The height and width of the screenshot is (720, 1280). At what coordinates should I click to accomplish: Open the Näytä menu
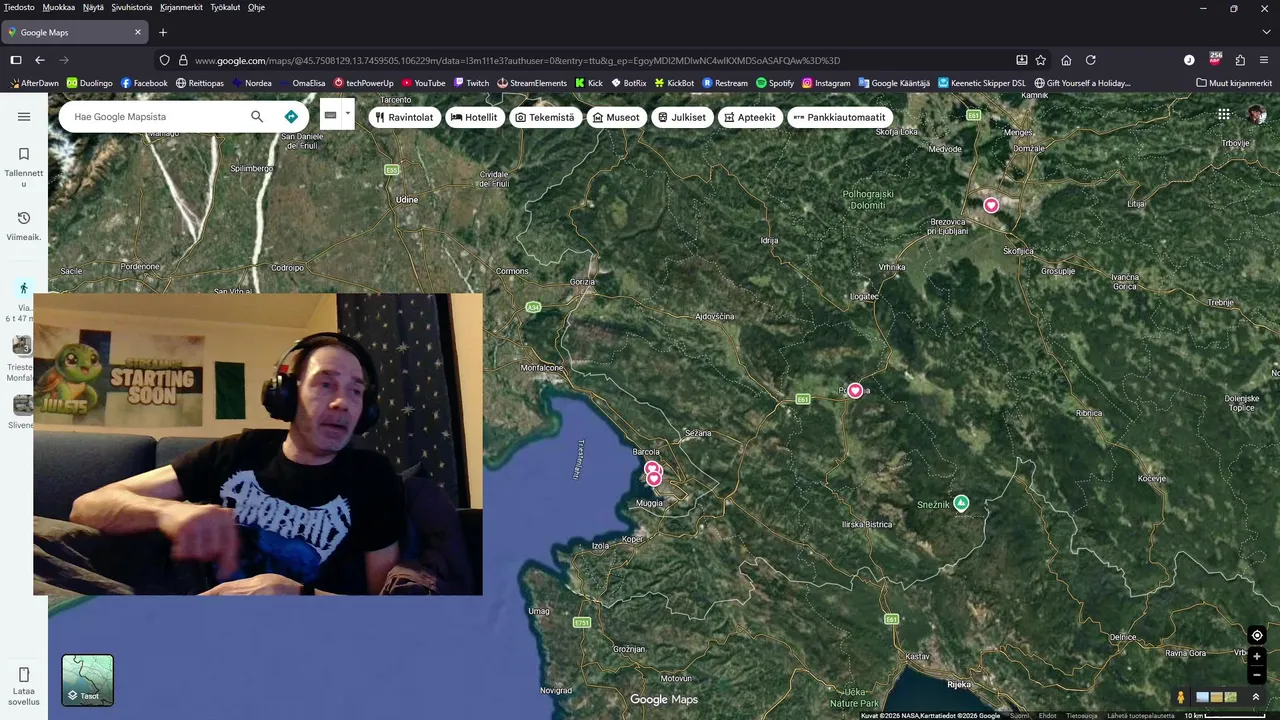point(93,7)
